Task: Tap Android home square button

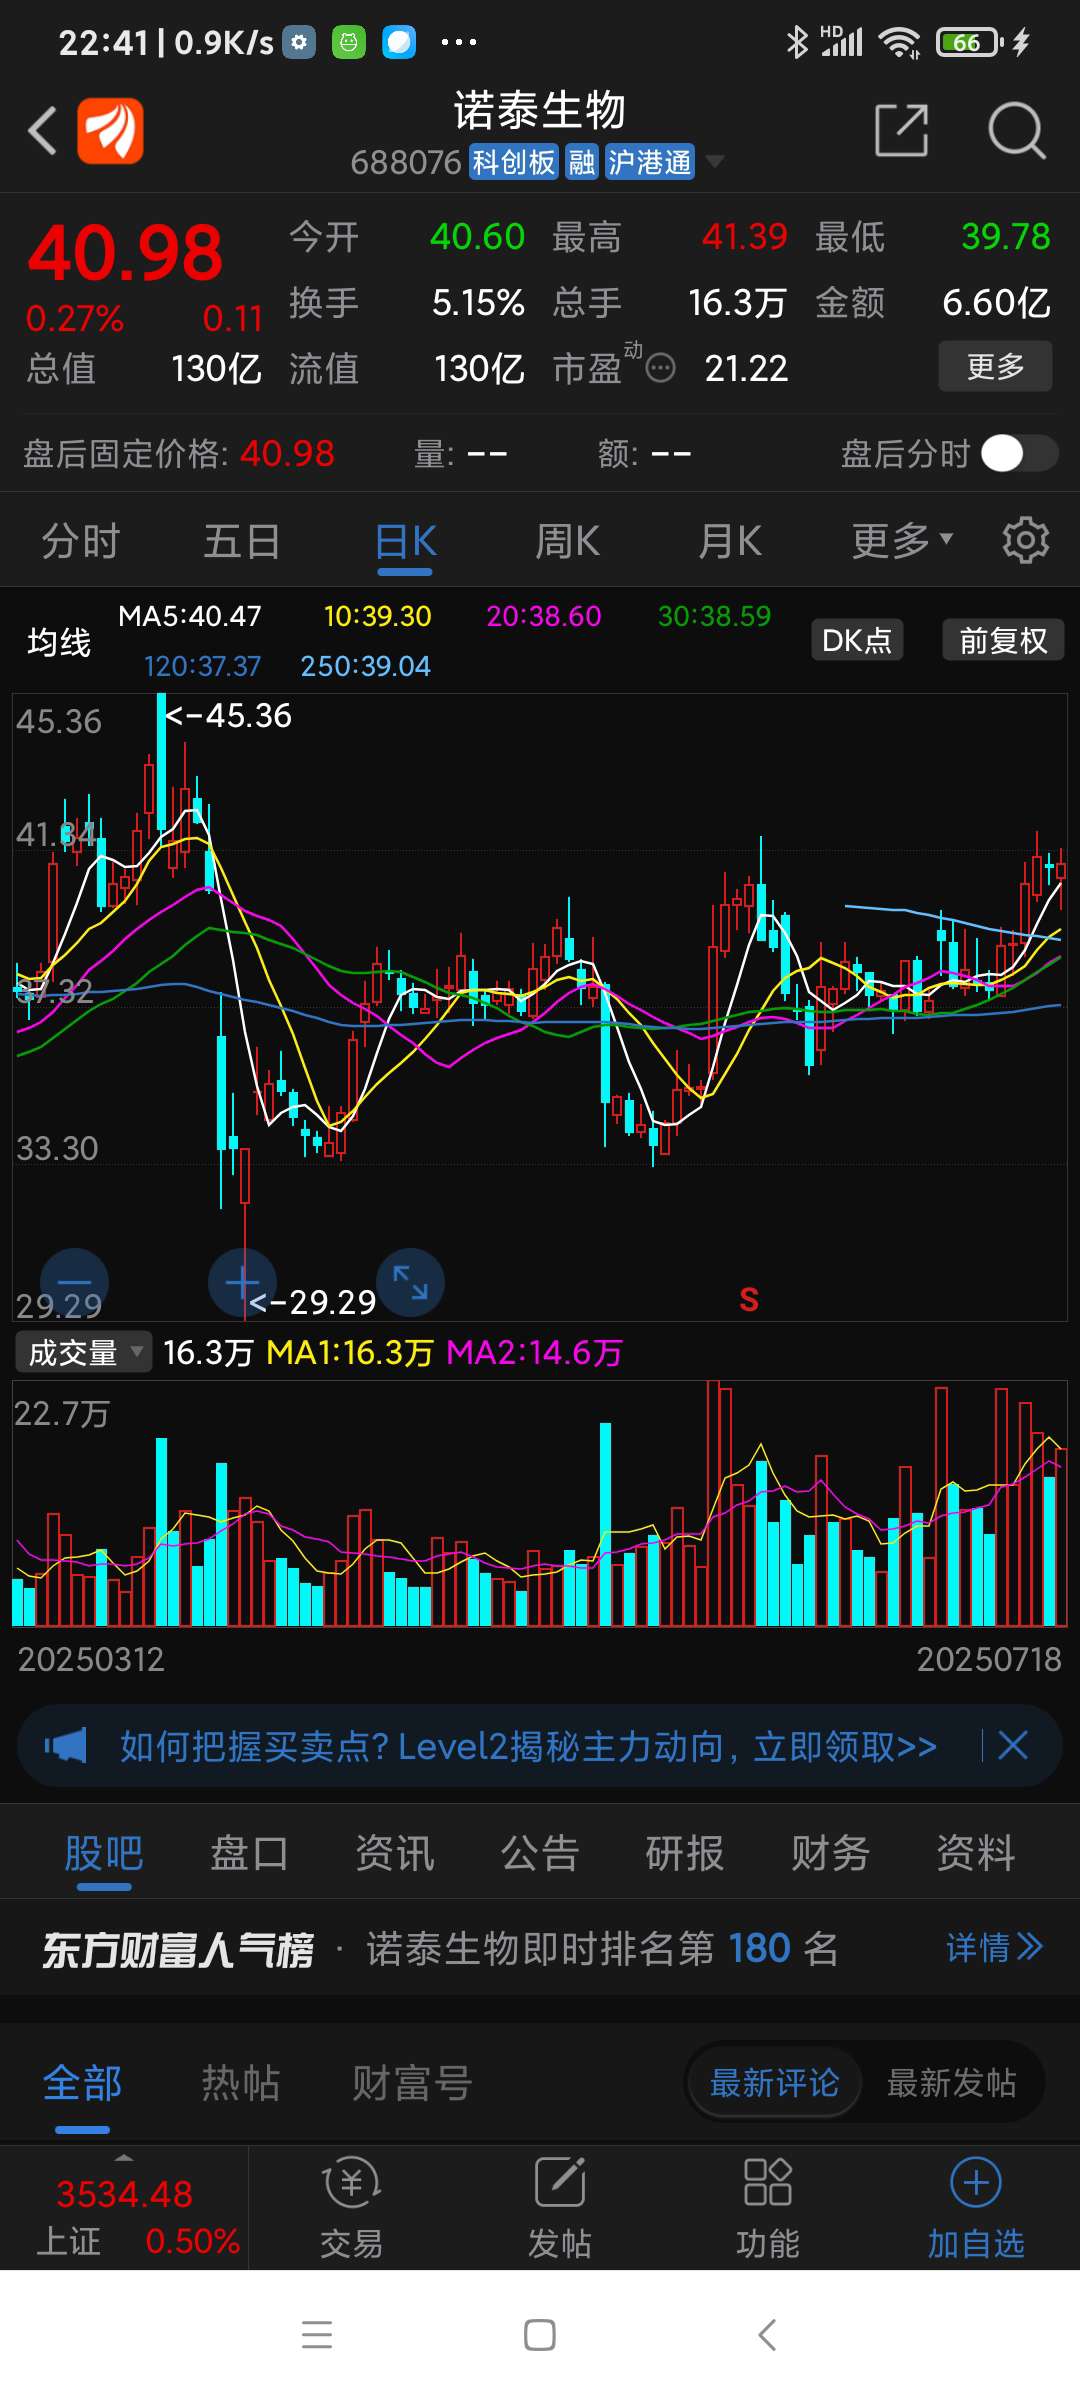Action: tap(540, 2334)
